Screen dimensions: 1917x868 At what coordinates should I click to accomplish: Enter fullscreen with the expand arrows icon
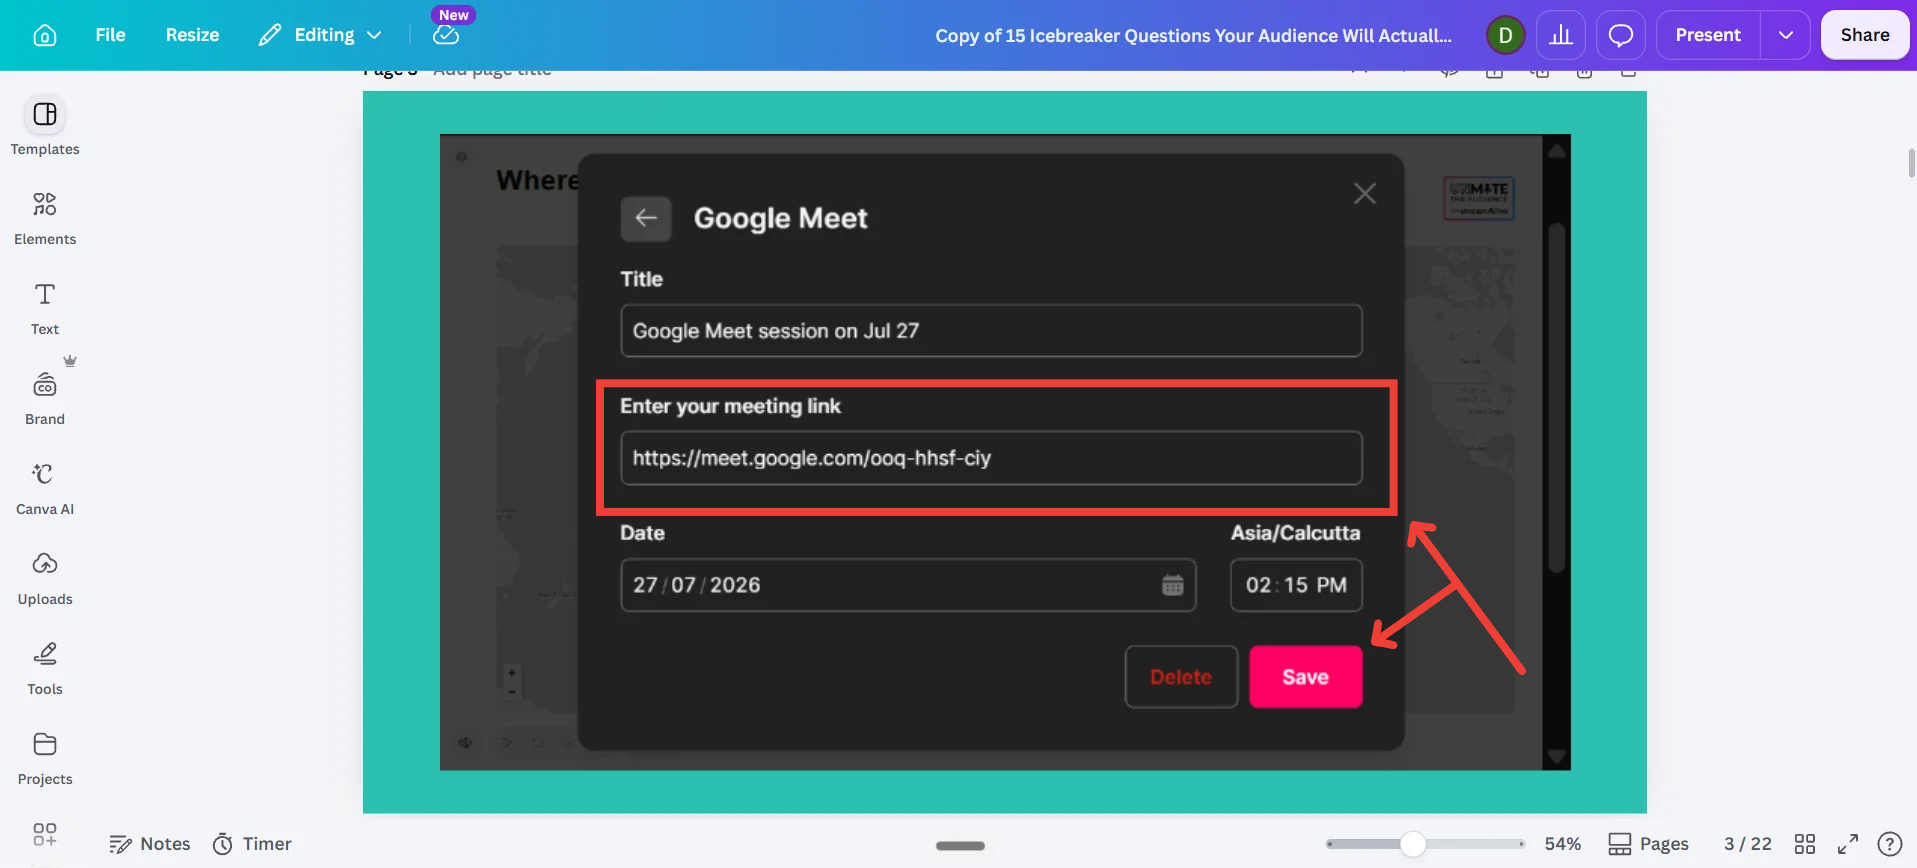[x=1848, y=844]
